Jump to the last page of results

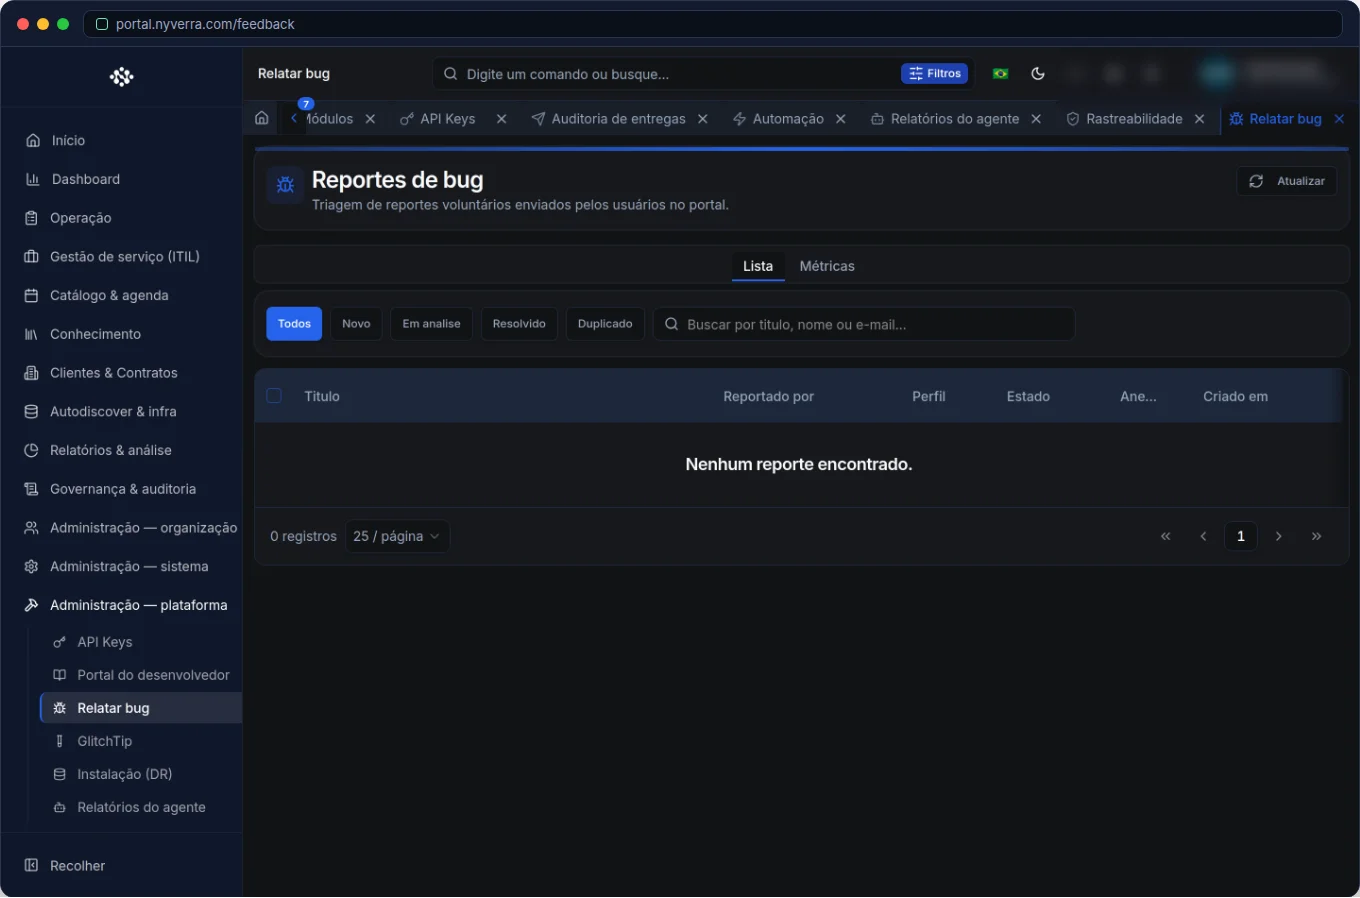coord(1316,536)
